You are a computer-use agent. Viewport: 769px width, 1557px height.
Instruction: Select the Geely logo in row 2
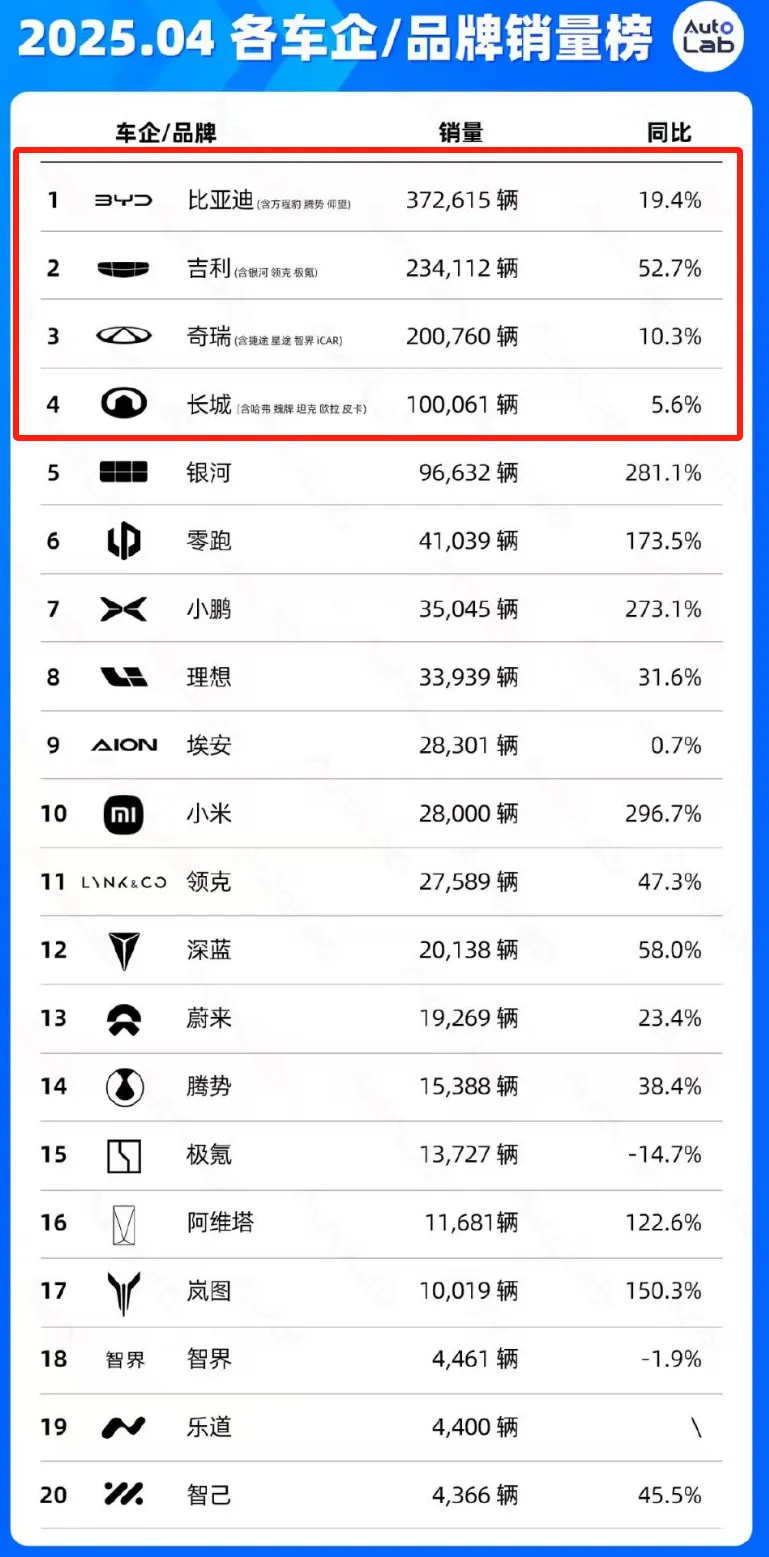point(123,268)
